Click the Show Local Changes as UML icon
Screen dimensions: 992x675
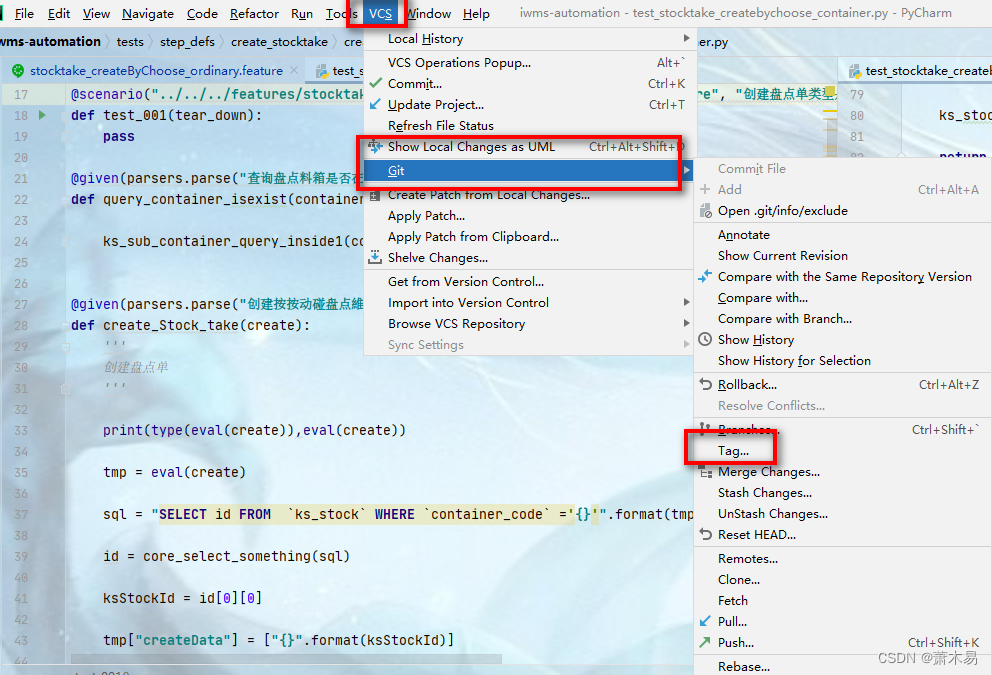tap(375, 146)
